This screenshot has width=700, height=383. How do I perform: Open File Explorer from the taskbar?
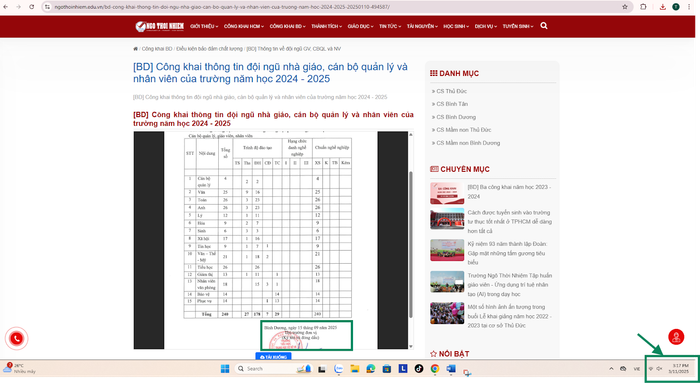354,369
